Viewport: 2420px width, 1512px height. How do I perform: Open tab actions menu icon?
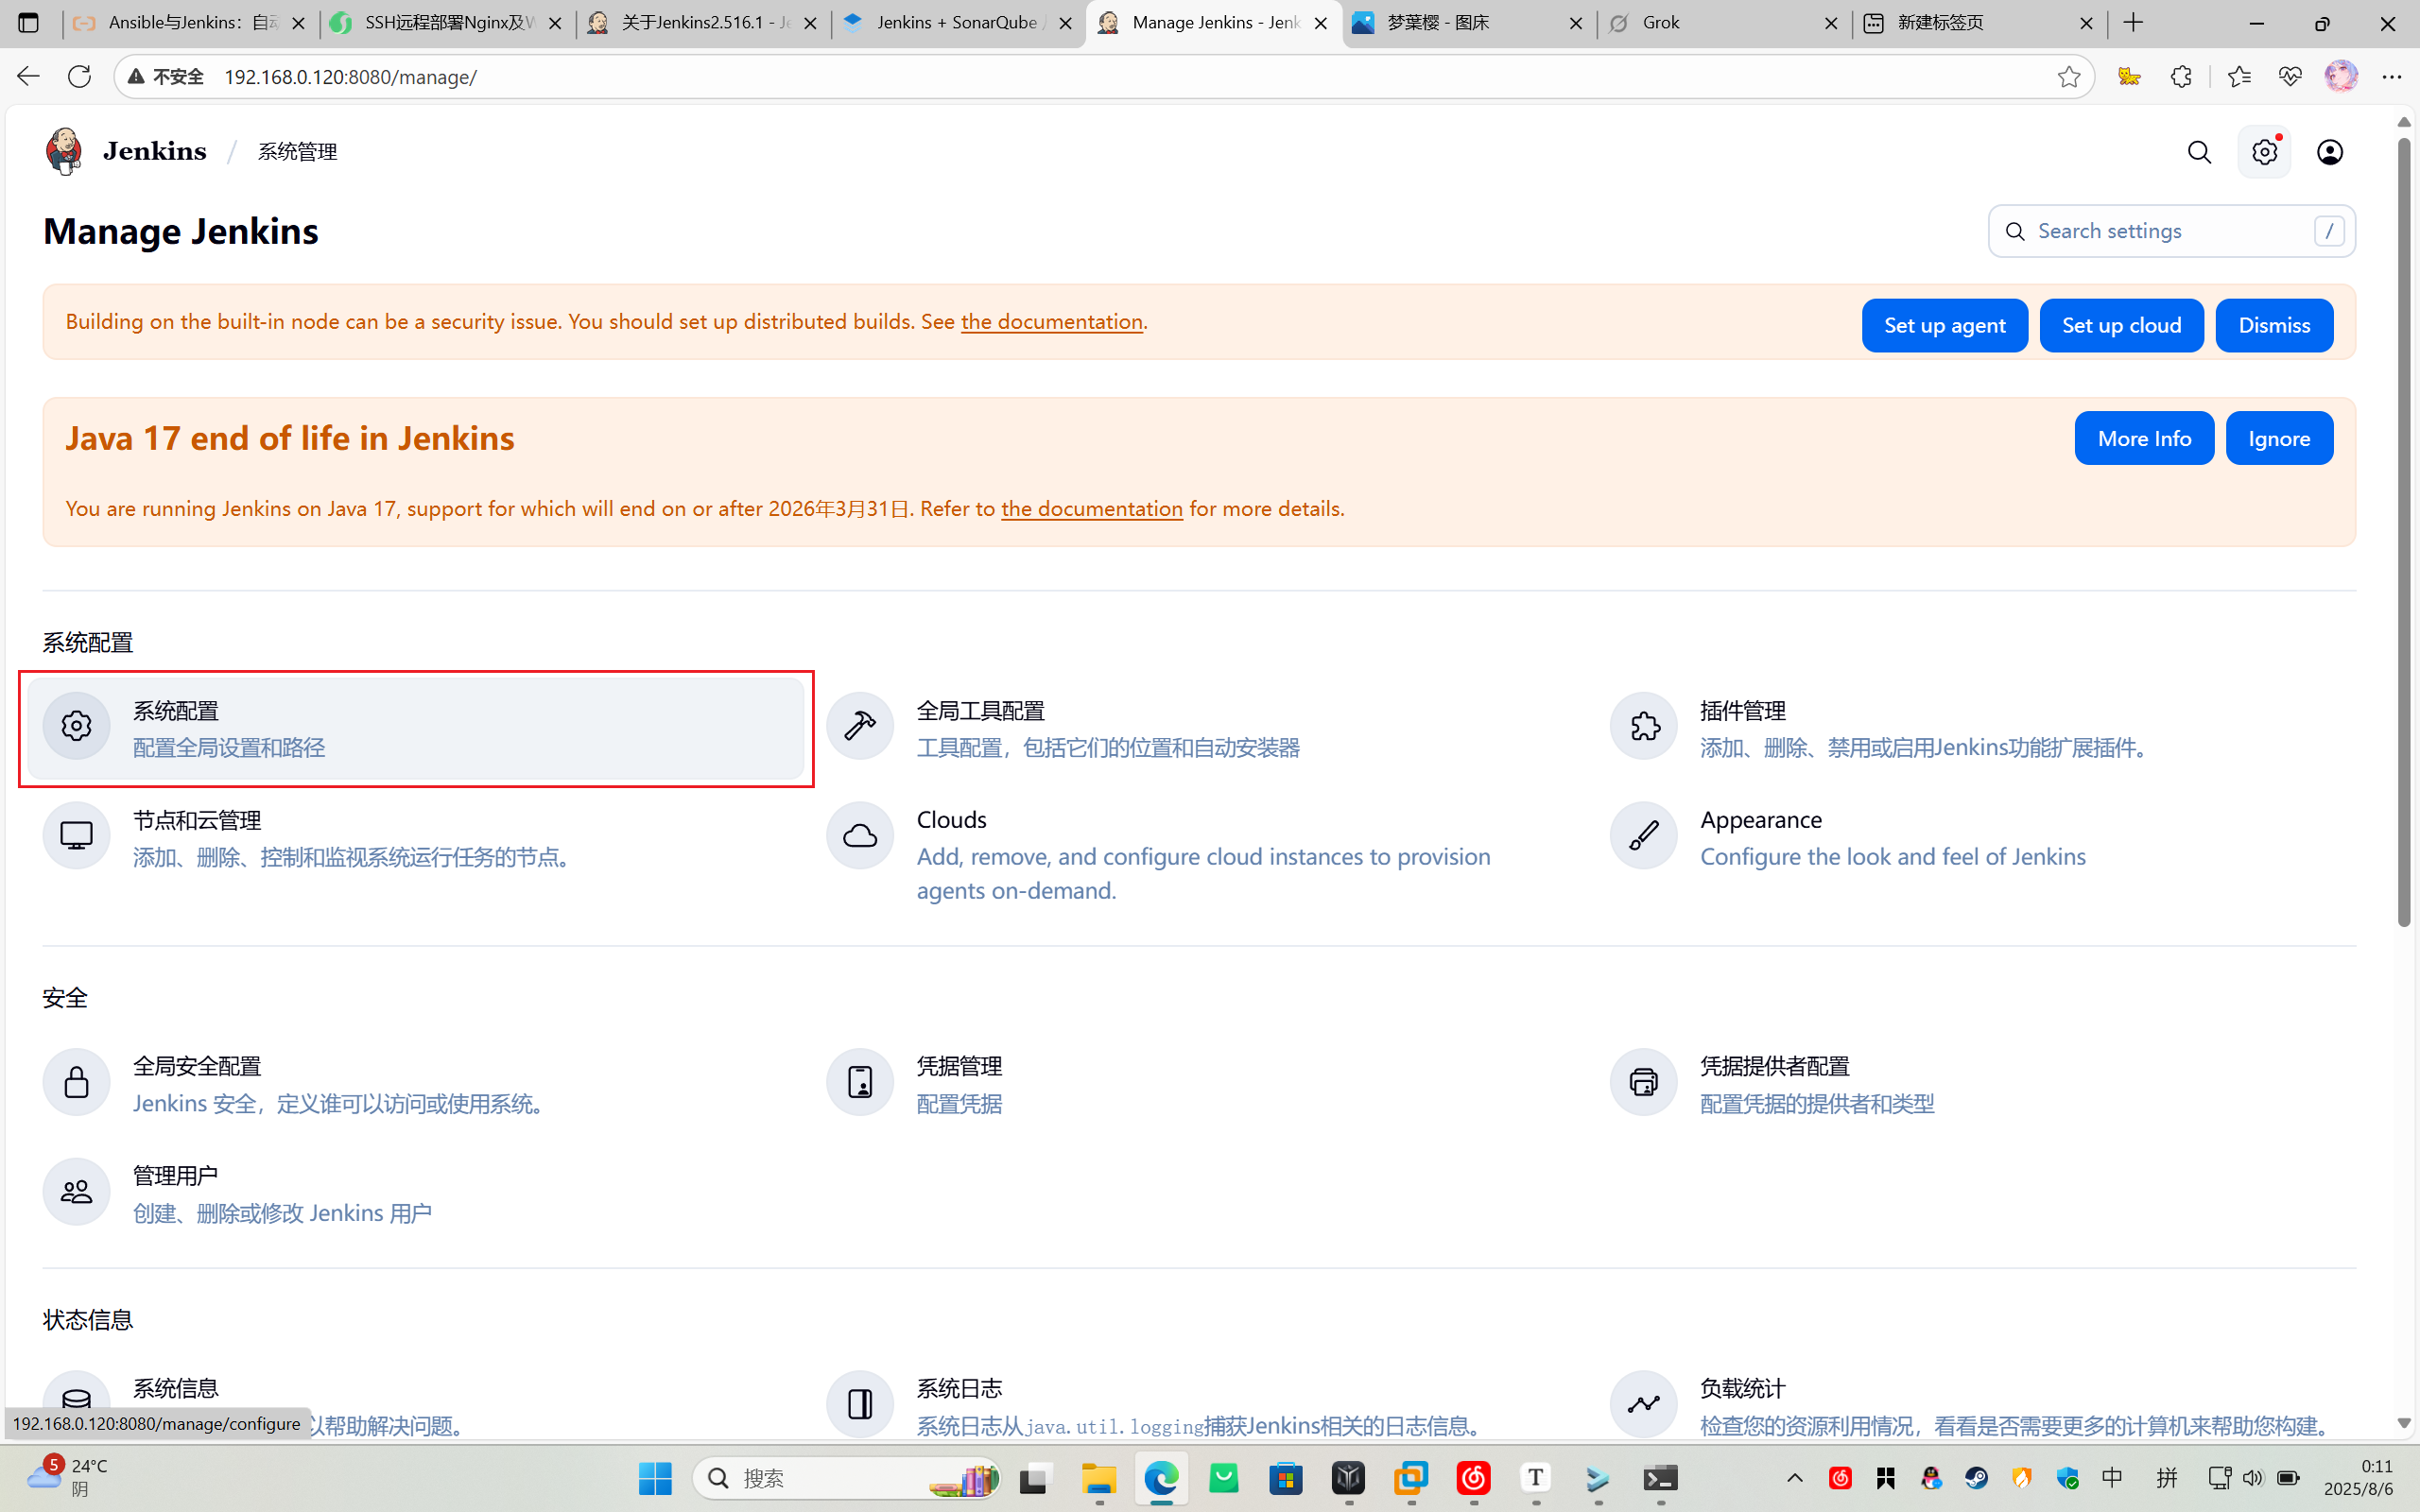28,22
